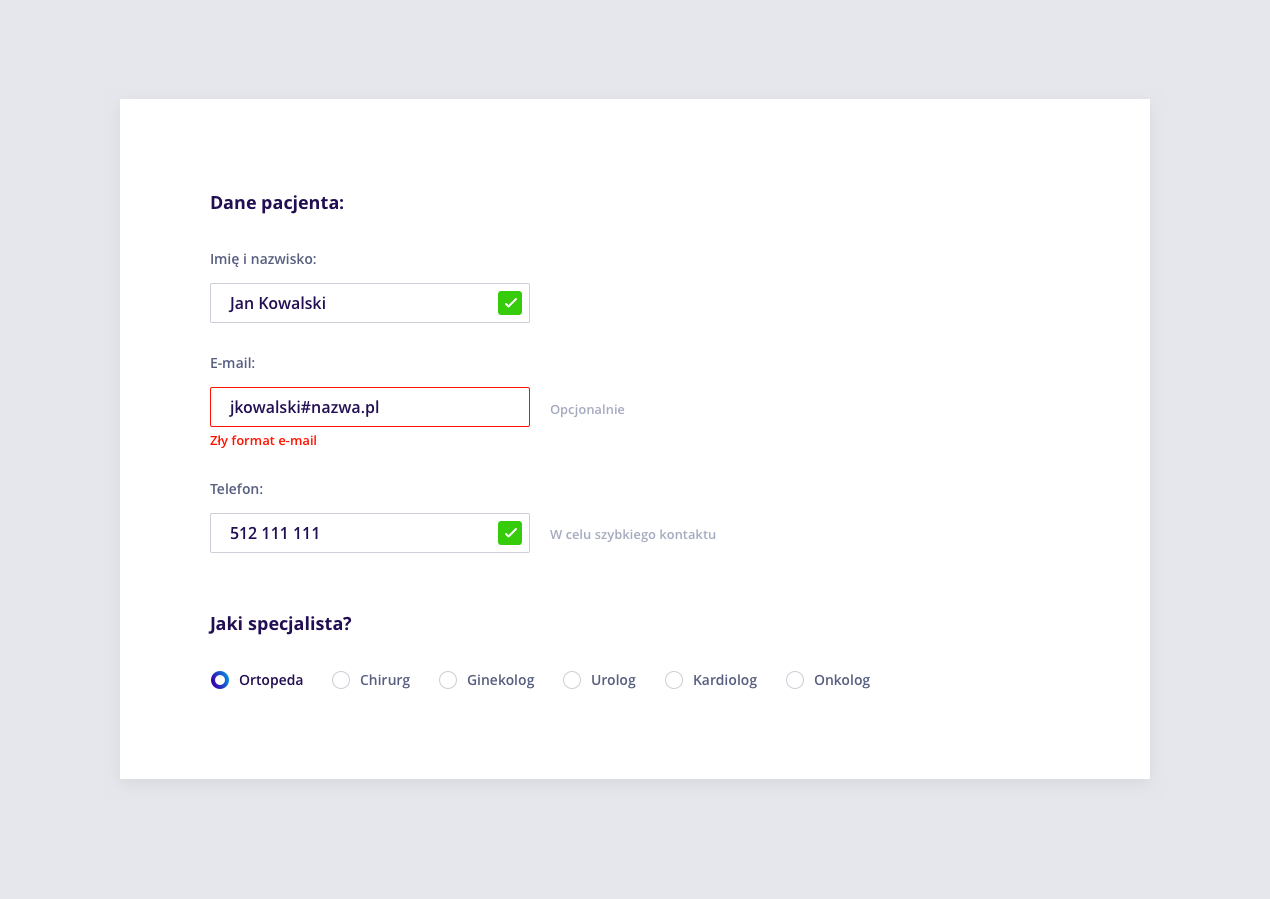The image size is (1270, 899).
Task: Click the green checkmark in the name field
Action: (510, 303)
